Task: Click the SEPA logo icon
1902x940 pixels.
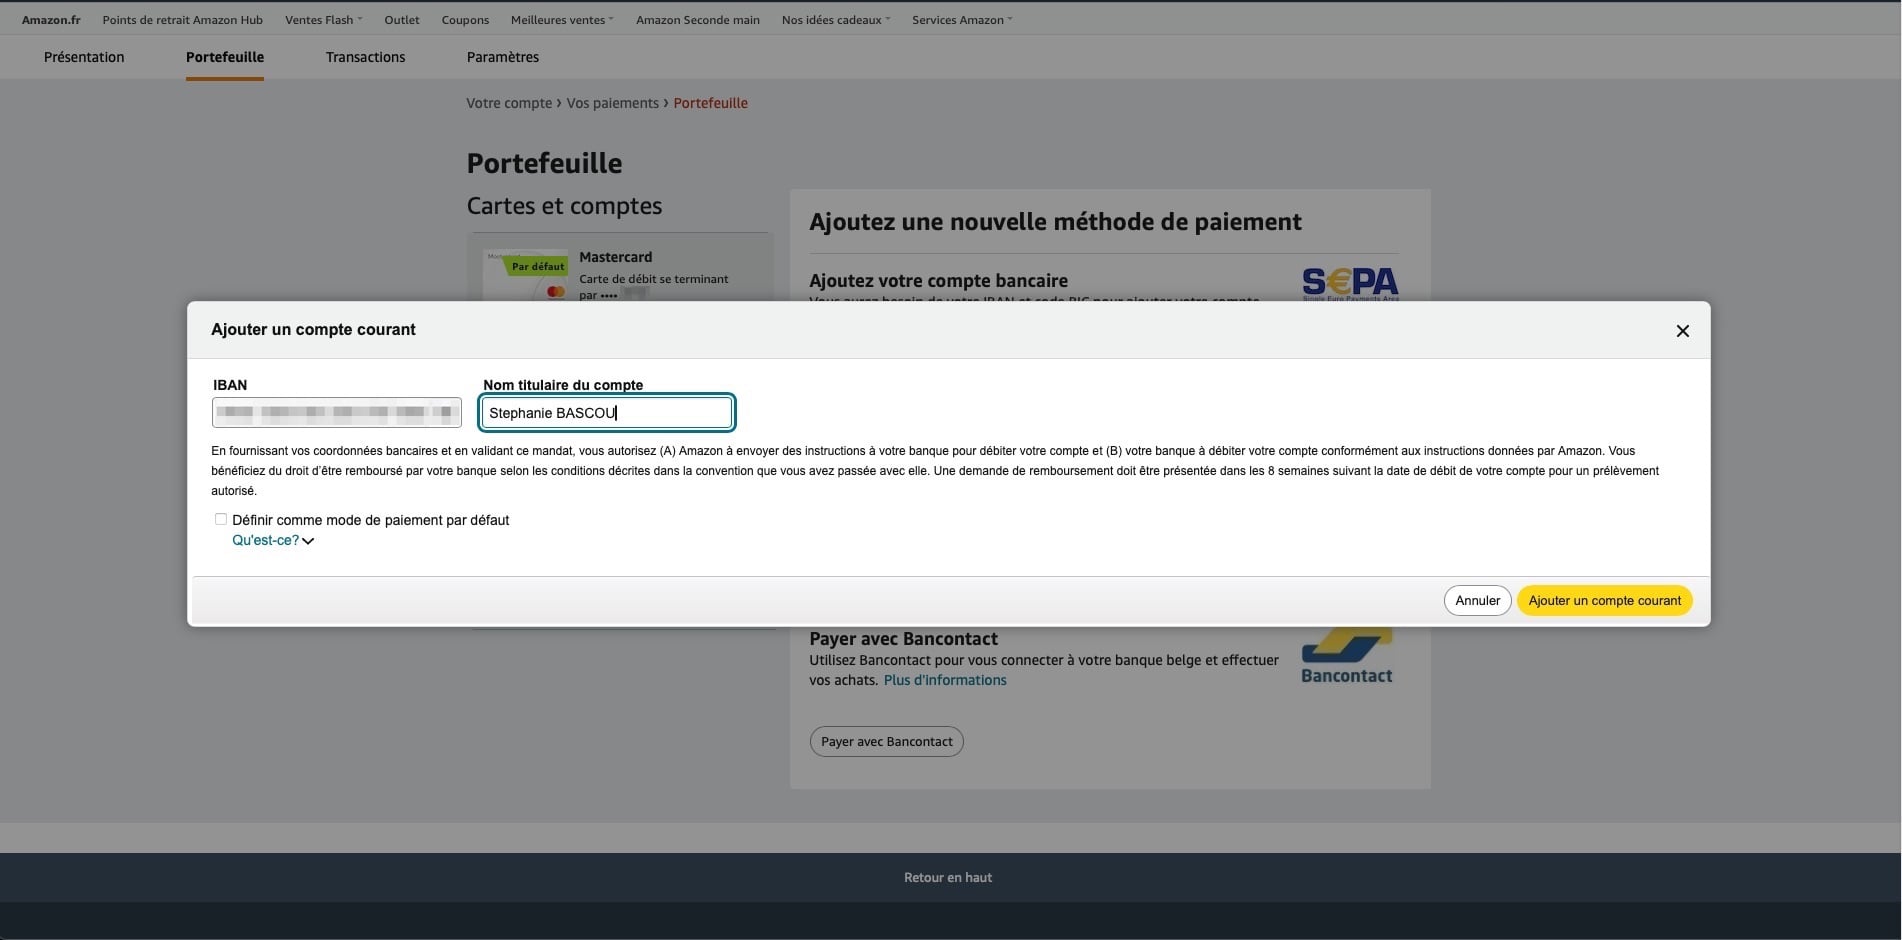Action: click(x=1349, y=283)
